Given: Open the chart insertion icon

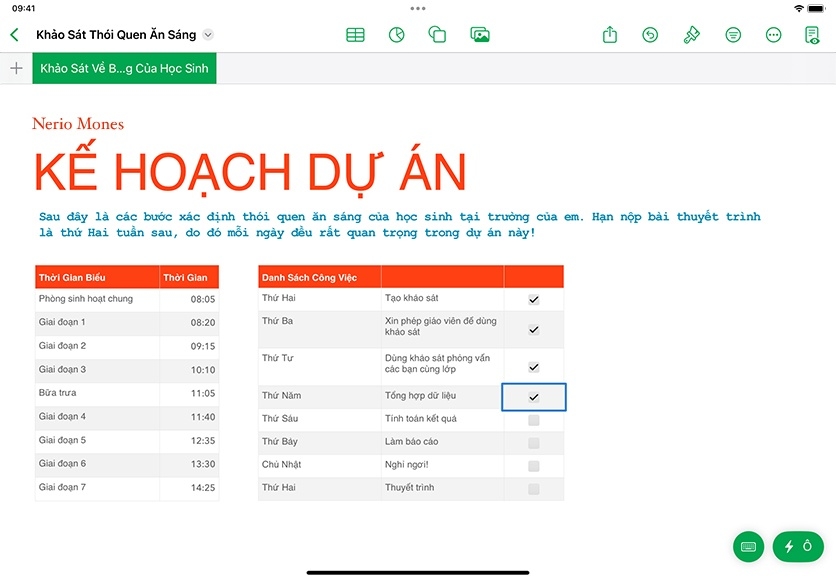Looking at the screenshot, I should (397, 35).
